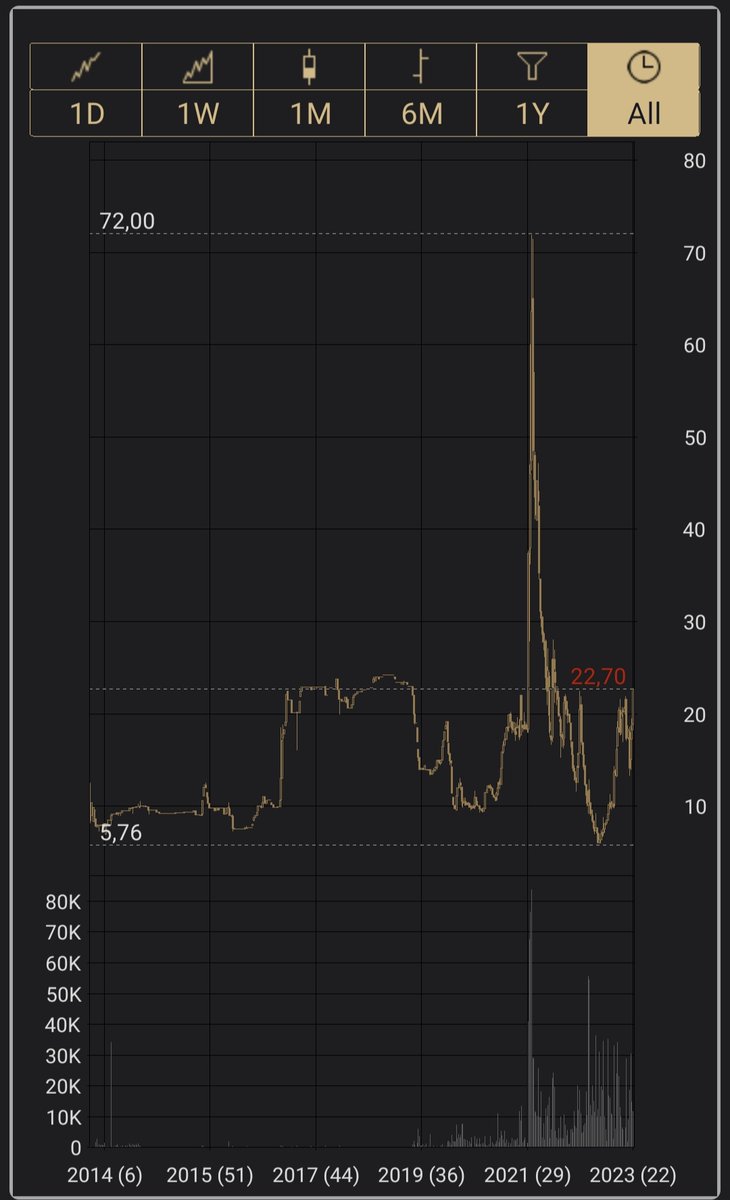Image resolution: width=730 pixels, height=1200 pixels.
Task: Switch to the 1W range
Action: point(197,113)
